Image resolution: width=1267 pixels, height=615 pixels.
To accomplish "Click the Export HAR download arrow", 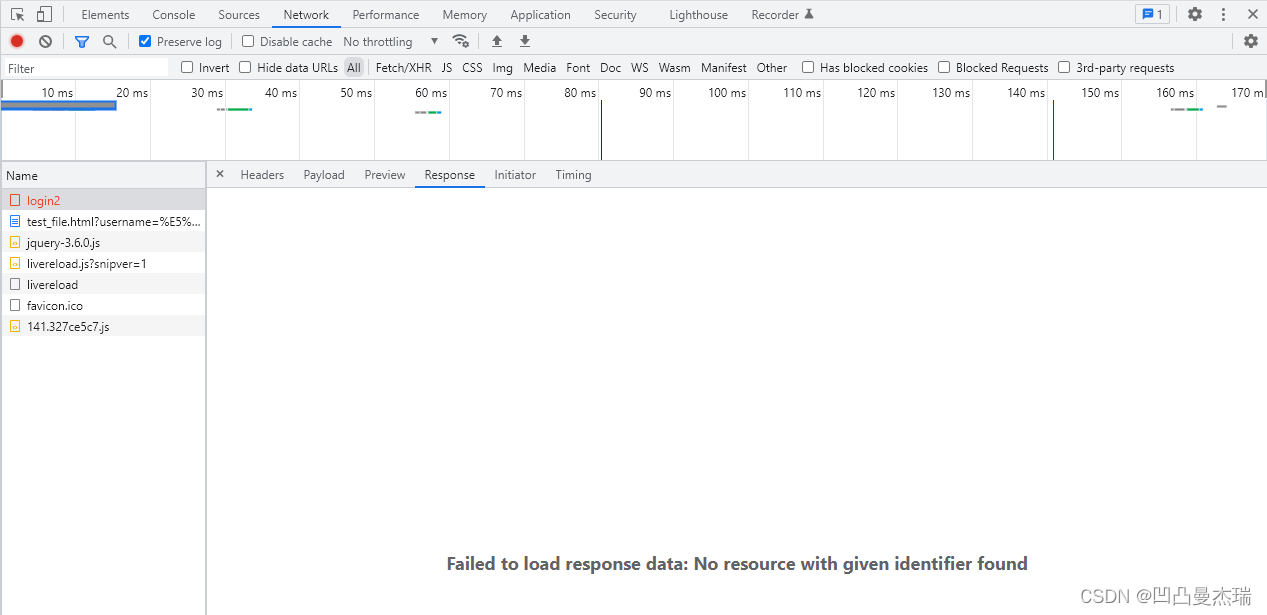I will (x=525, y=42).
